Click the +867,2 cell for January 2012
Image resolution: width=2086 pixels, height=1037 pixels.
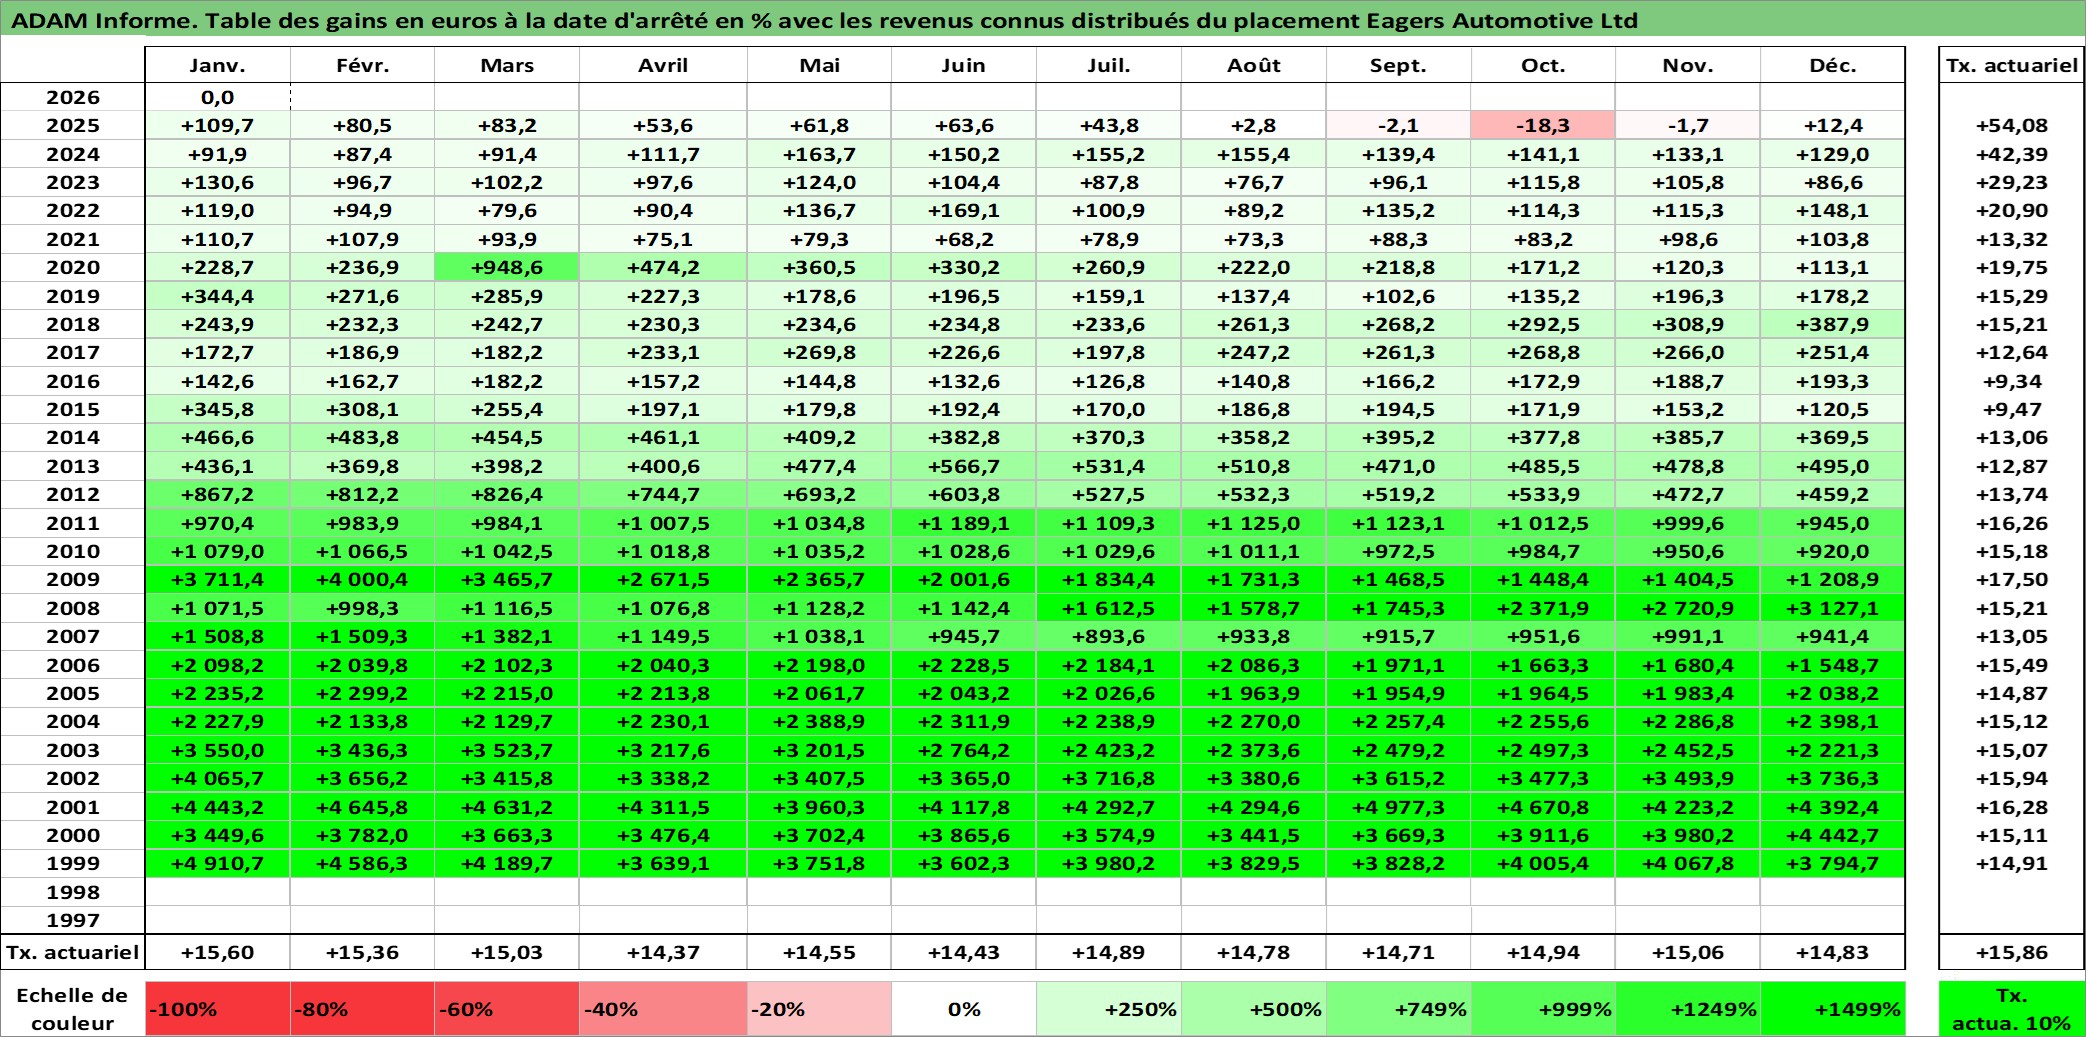point(218,494)
